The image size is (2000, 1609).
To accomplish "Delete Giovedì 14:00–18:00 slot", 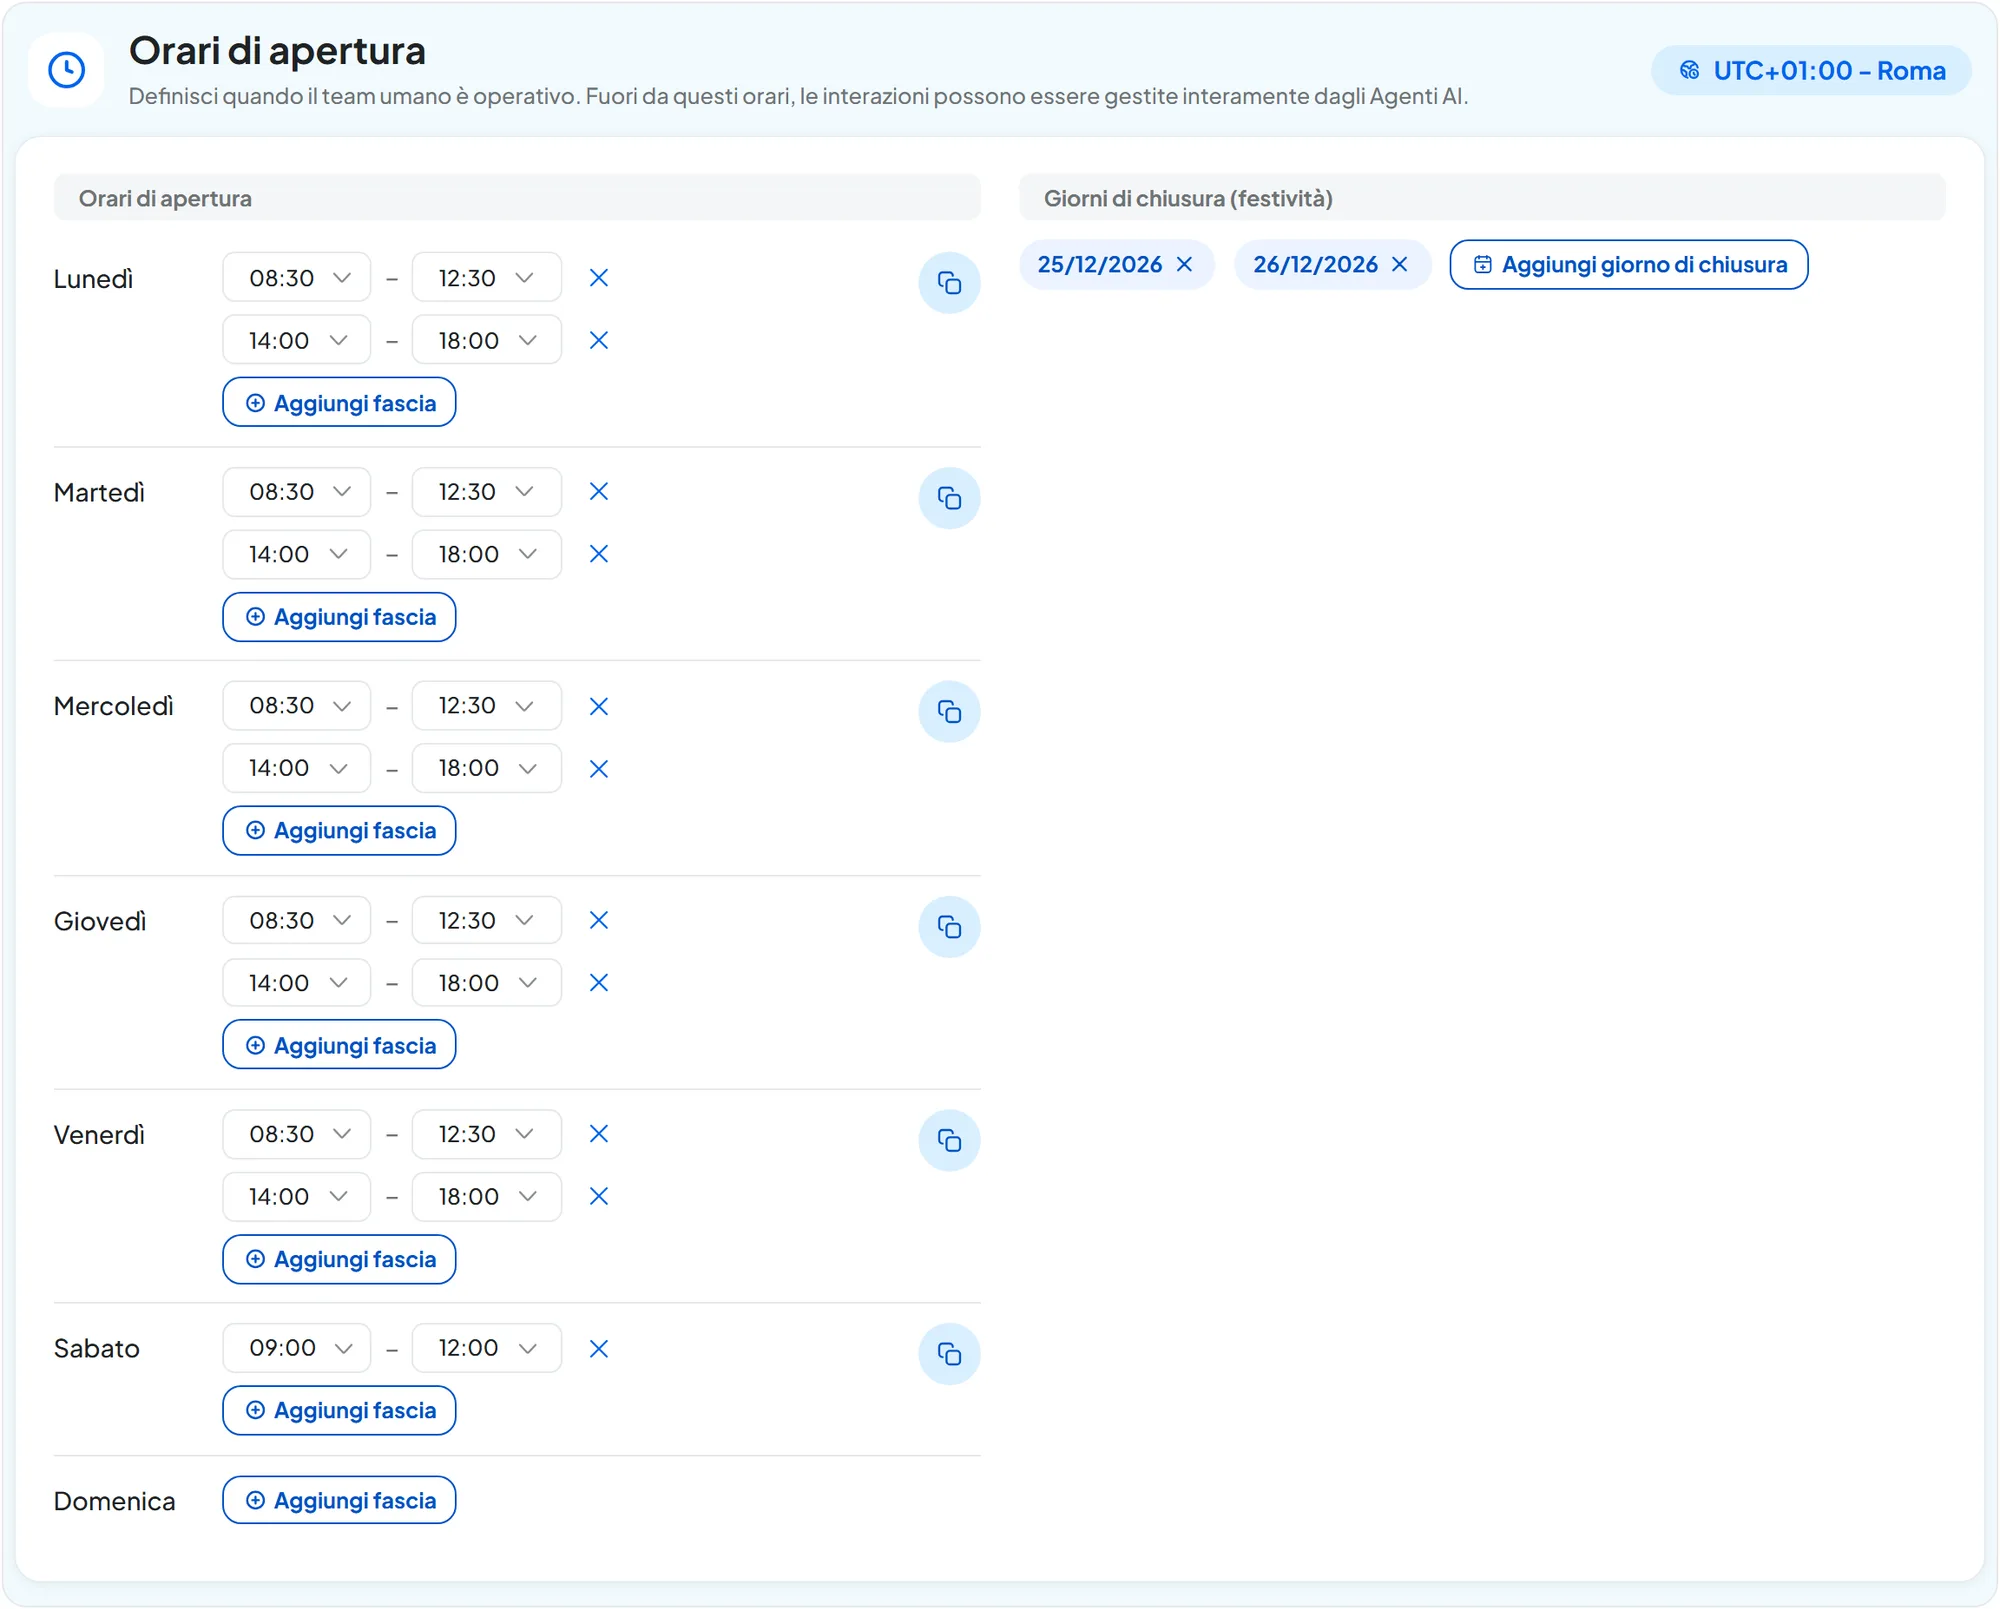I will pyautogui.click(x=599, y=983).
